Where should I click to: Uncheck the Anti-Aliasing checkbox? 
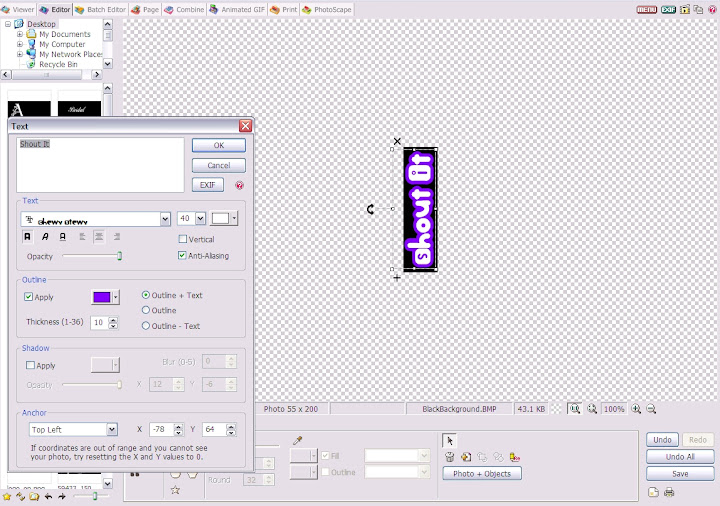182,256
